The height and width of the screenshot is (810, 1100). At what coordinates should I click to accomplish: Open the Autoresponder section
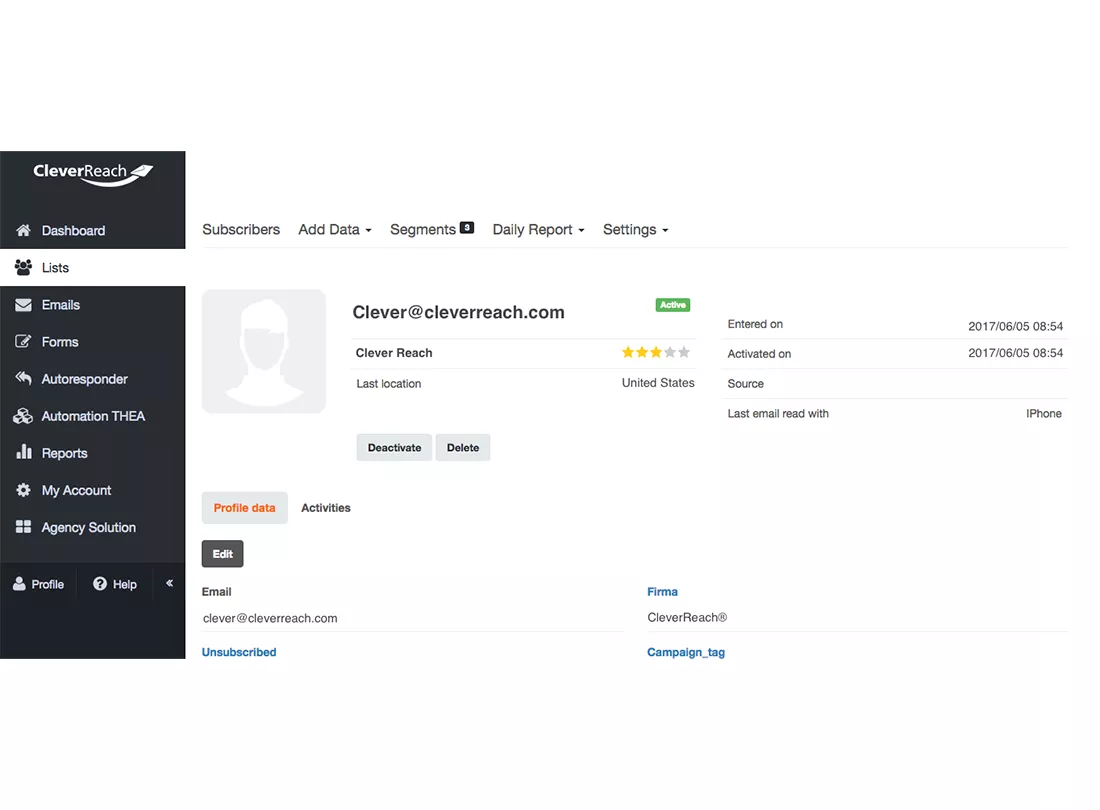coord(85,379)
